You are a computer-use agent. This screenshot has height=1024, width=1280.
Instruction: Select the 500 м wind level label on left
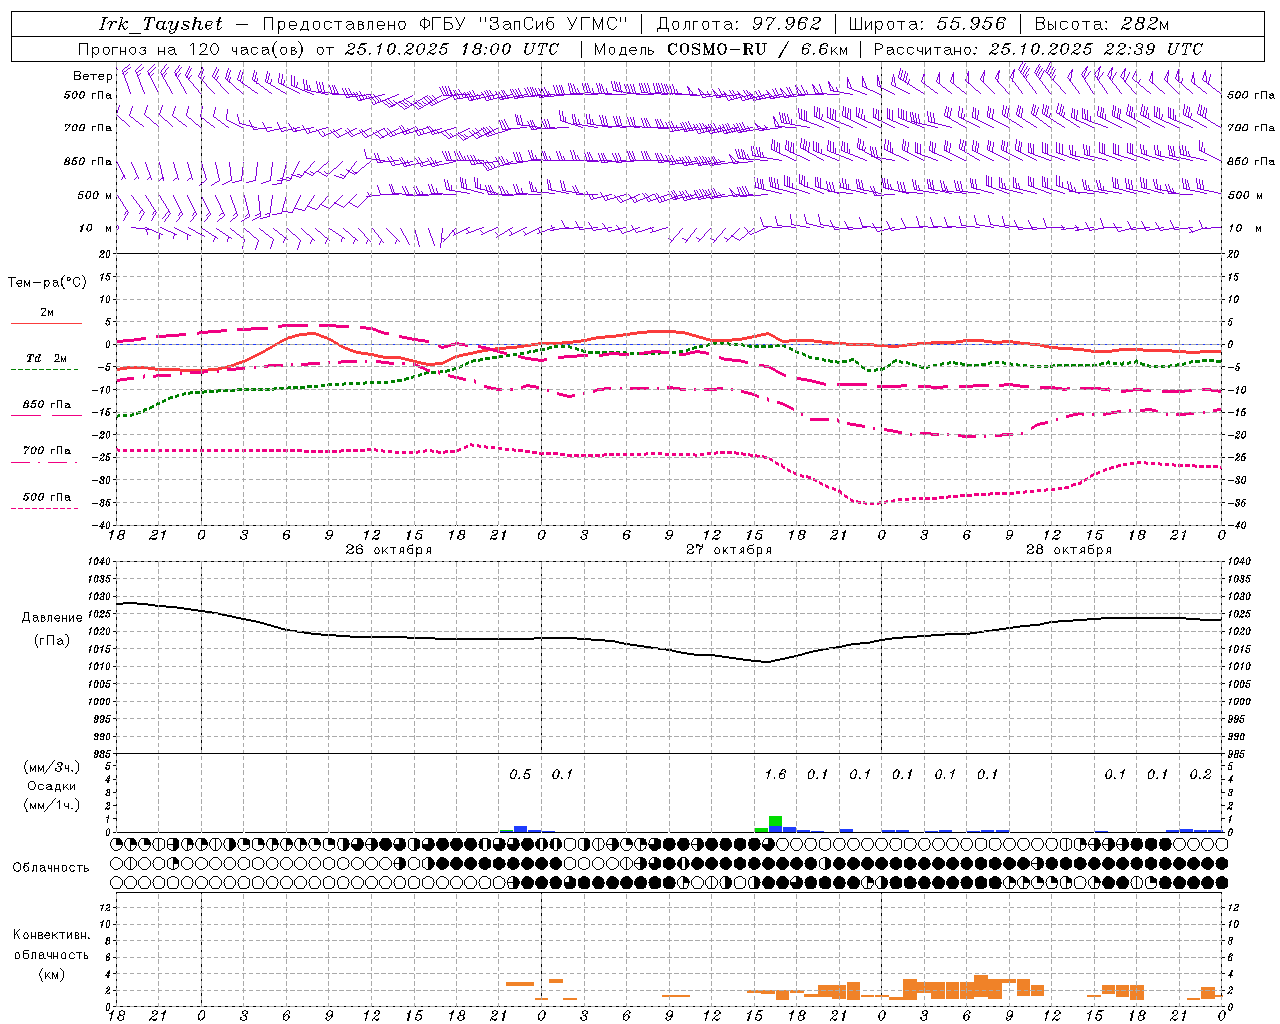(95, 195)
